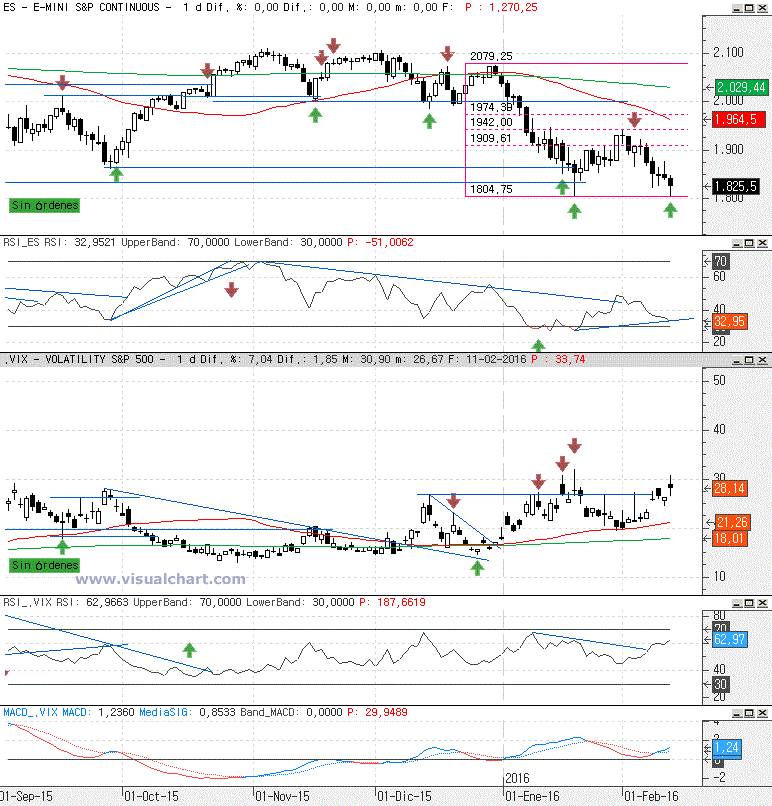Screen dimensions: 772x806
Task: Click the 70 upper band tag in RSI_ES
Action: point(720,262)
